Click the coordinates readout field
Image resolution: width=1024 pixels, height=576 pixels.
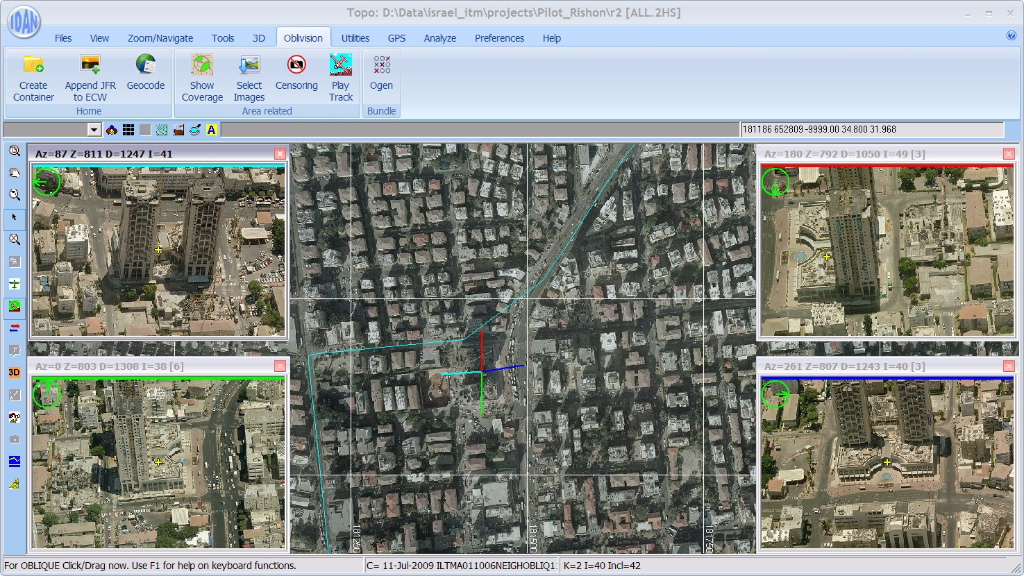[870, 130]
